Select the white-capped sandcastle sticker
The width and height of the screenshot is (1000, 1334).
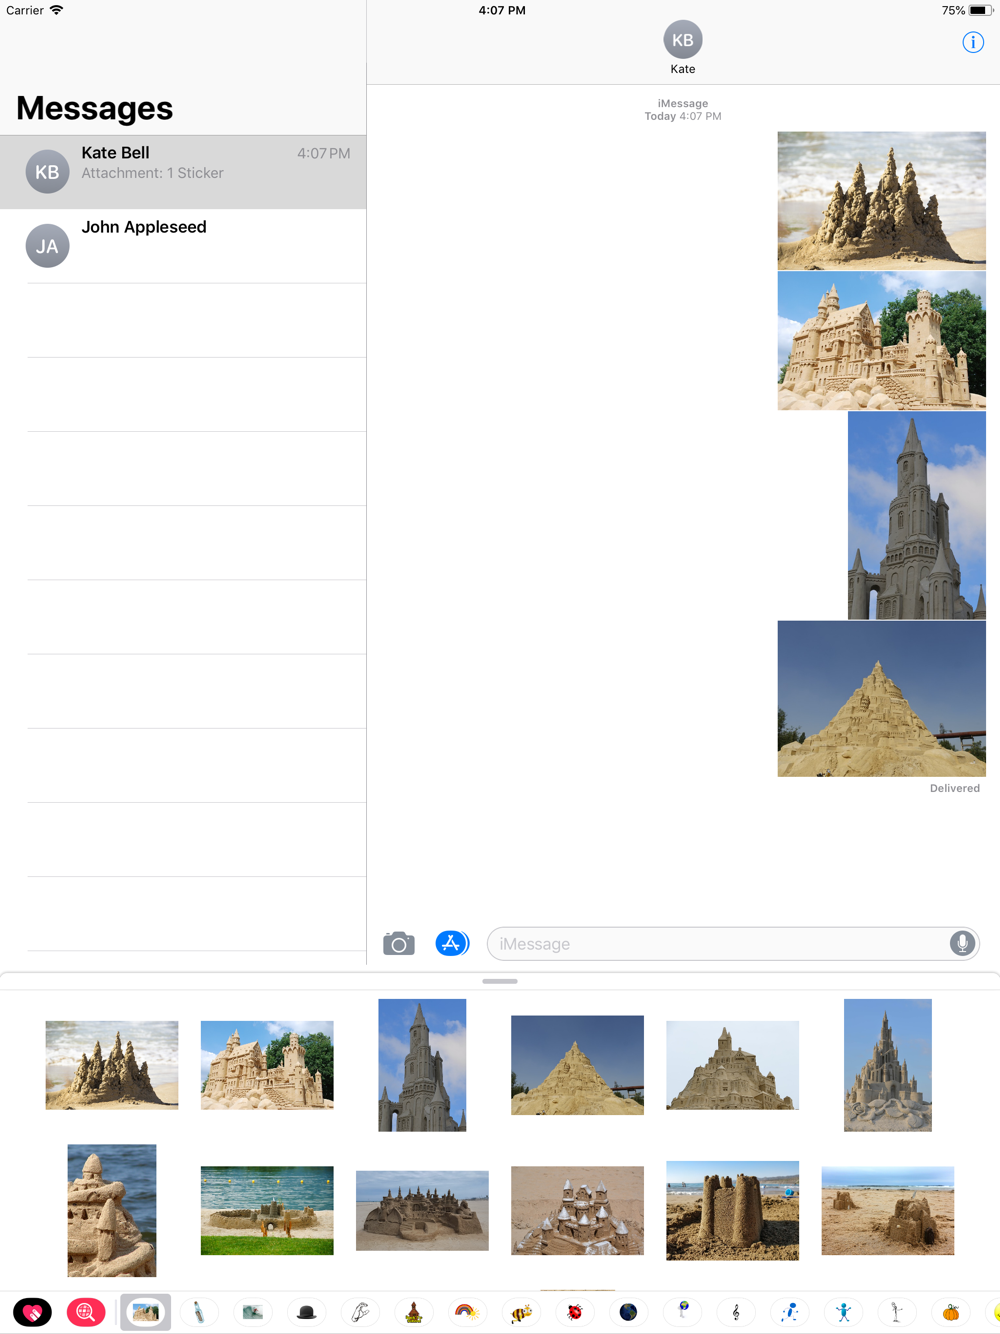577,1210
